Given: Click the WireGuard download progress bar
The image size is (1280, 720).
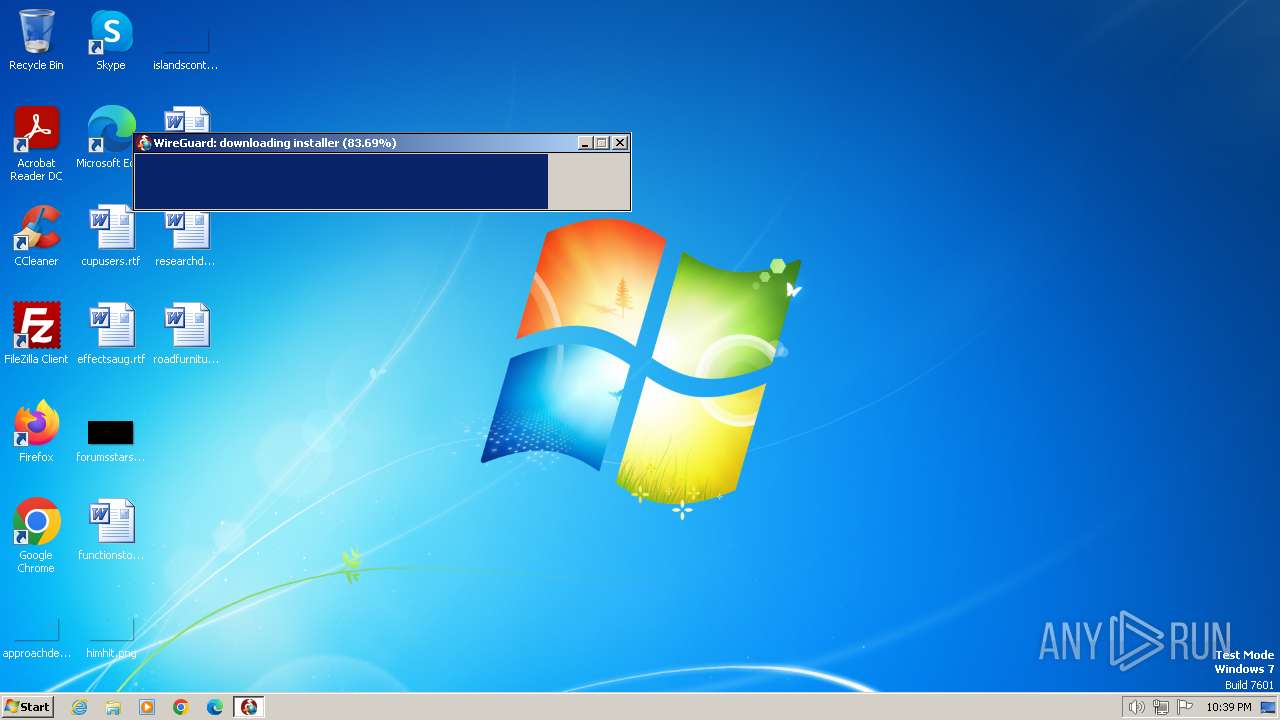Looking at the screenshot, I should (382, 181).
